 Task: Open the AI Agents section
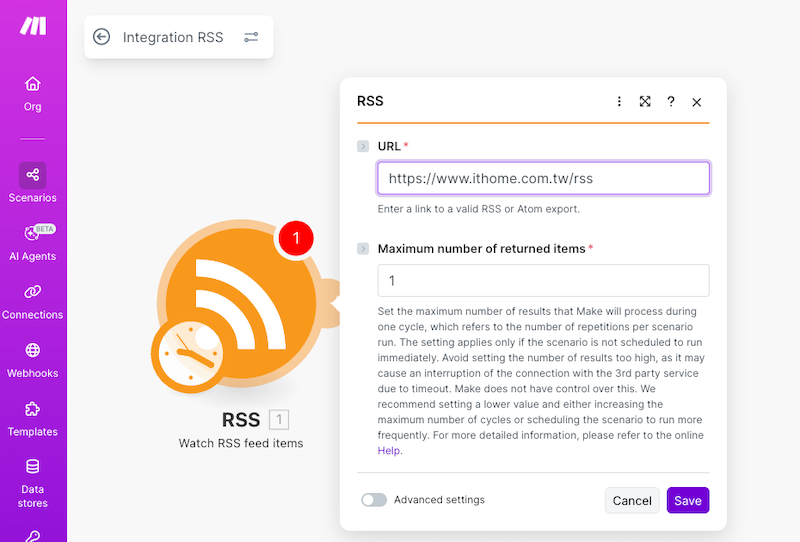33,243
